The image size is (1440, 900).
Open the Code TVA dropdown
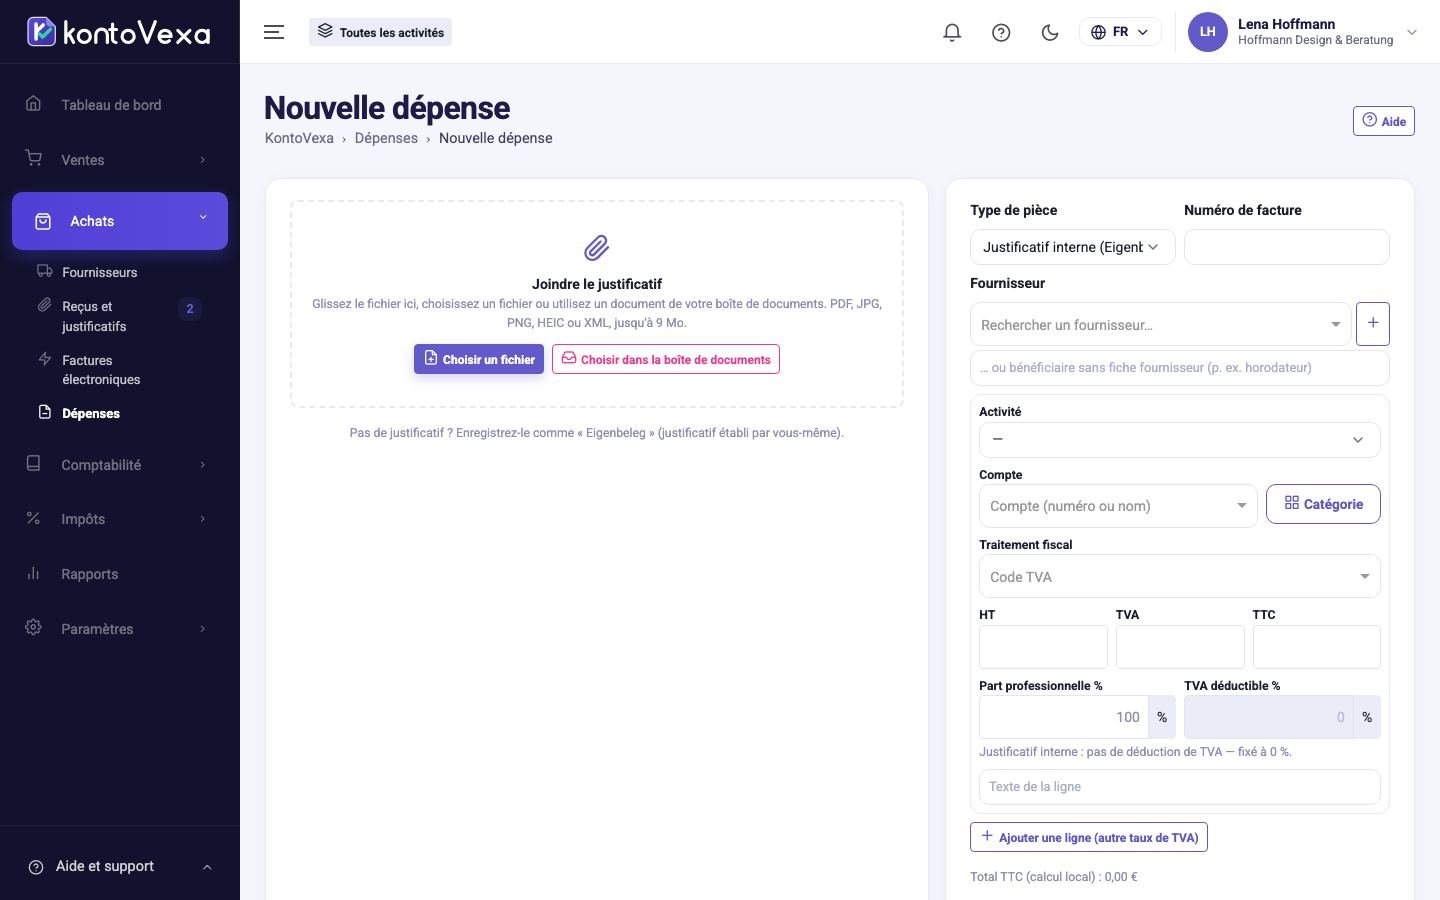pyautogui.click(x=1180, y=577)
